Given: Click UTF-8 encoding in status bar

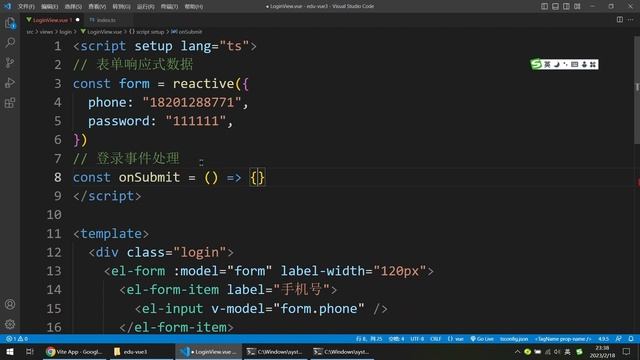Looking at the screenshot, I should click(417, 339).
